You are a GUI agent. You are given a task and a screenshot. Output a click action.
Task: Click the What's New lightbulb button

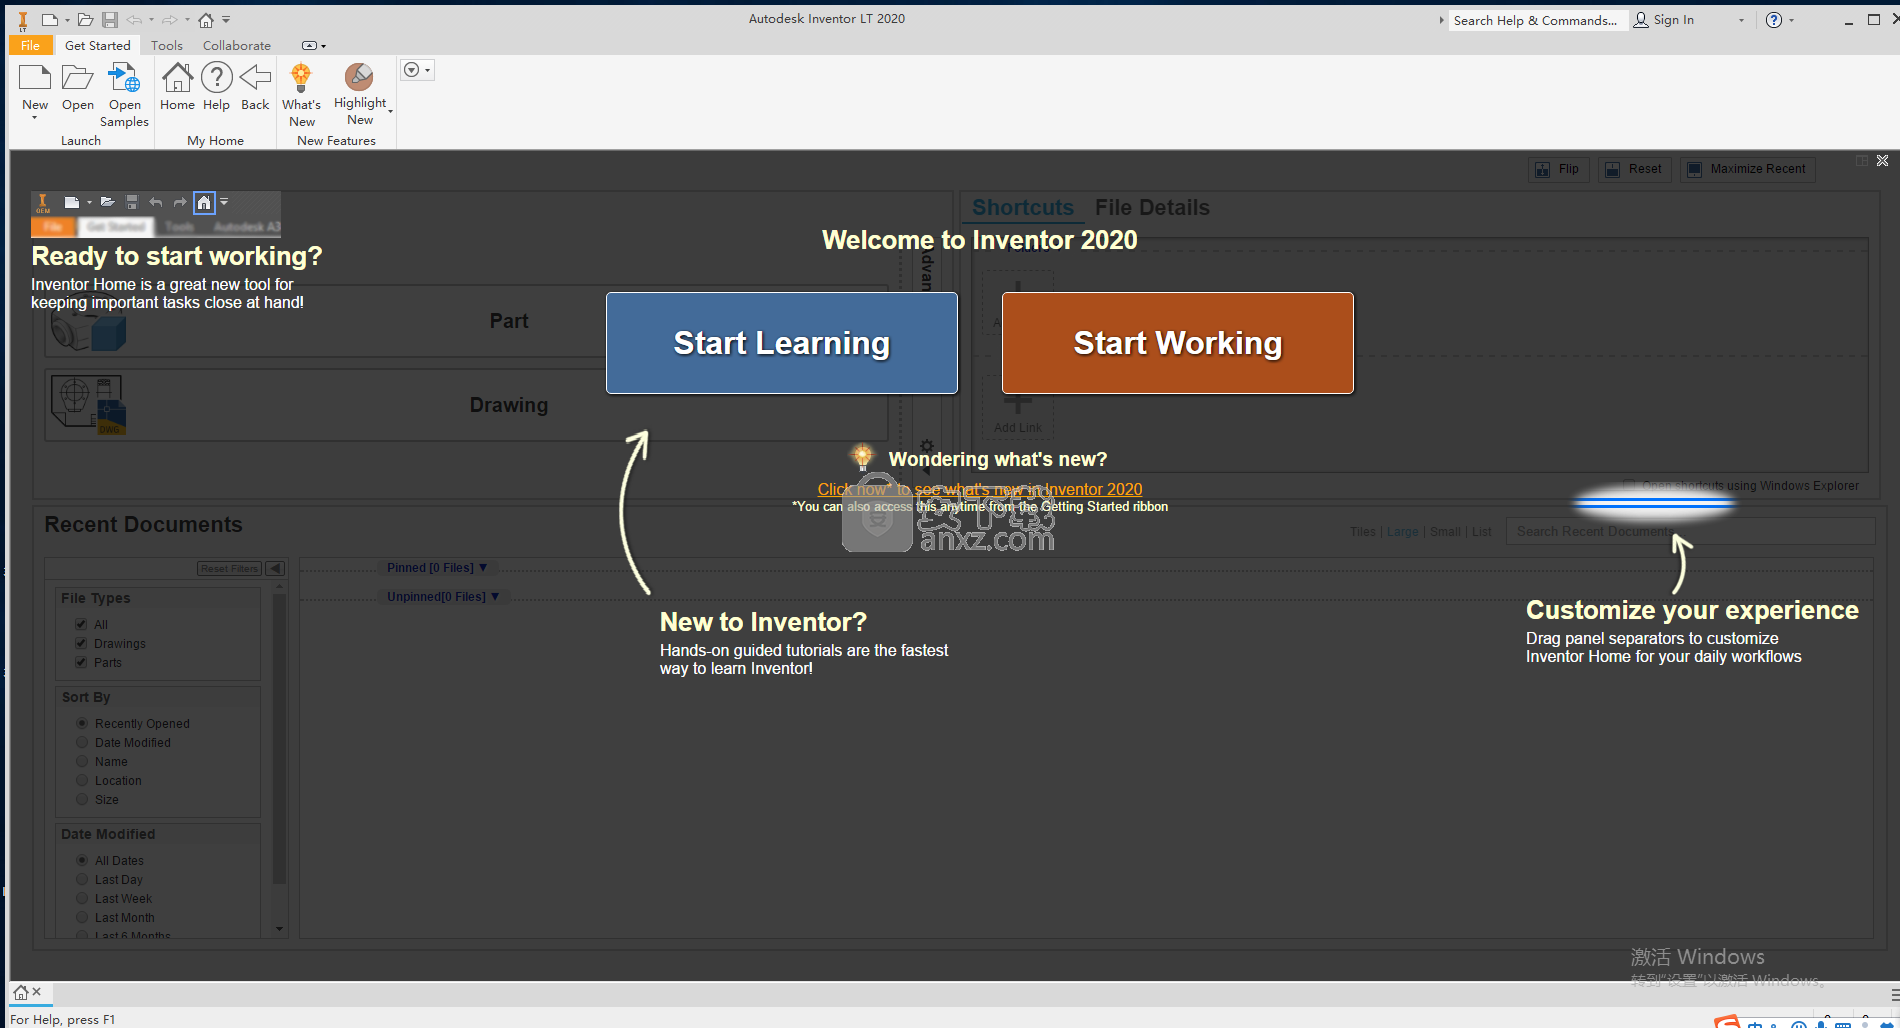click(301, 95)
